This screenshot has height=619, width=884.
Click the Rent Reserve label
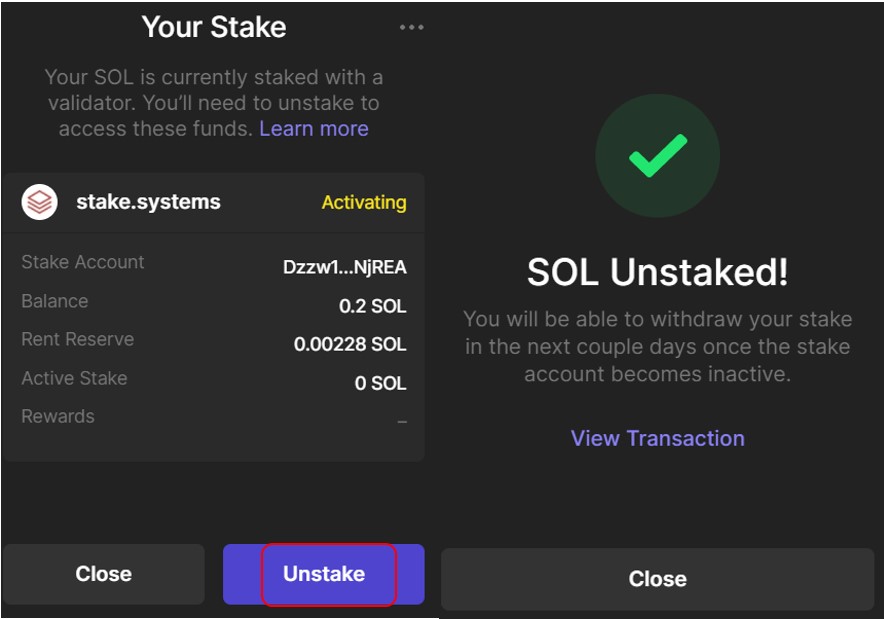coord(78,339)
